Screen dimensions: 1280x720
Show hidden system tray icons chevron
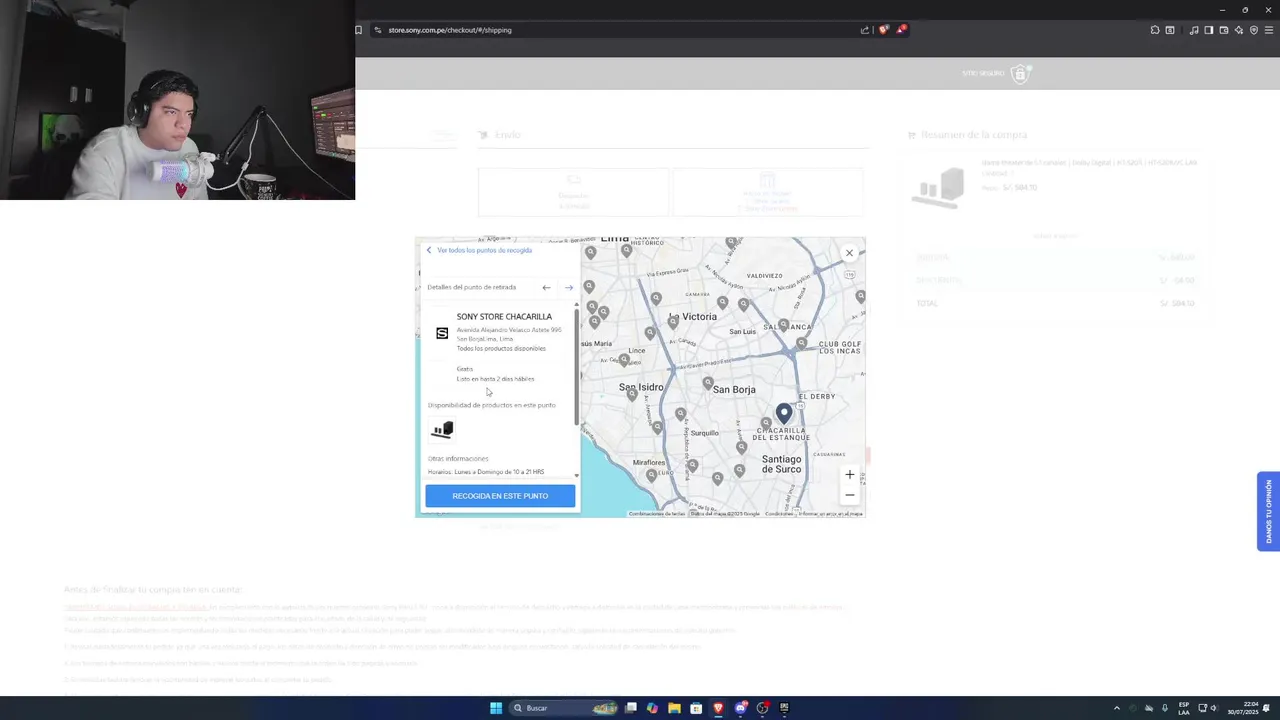[x=1117, y=708]
